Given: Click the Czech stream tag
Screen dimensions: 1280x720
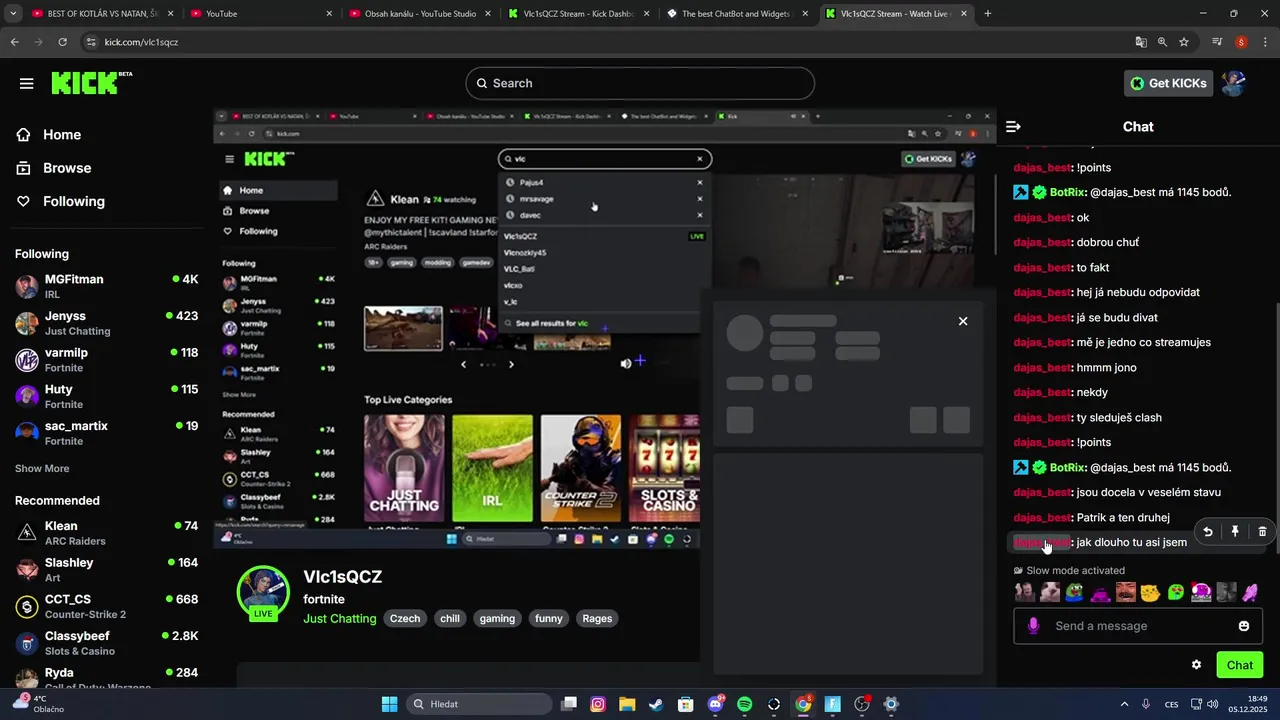Looking at the screenshot, I should 405,618.
